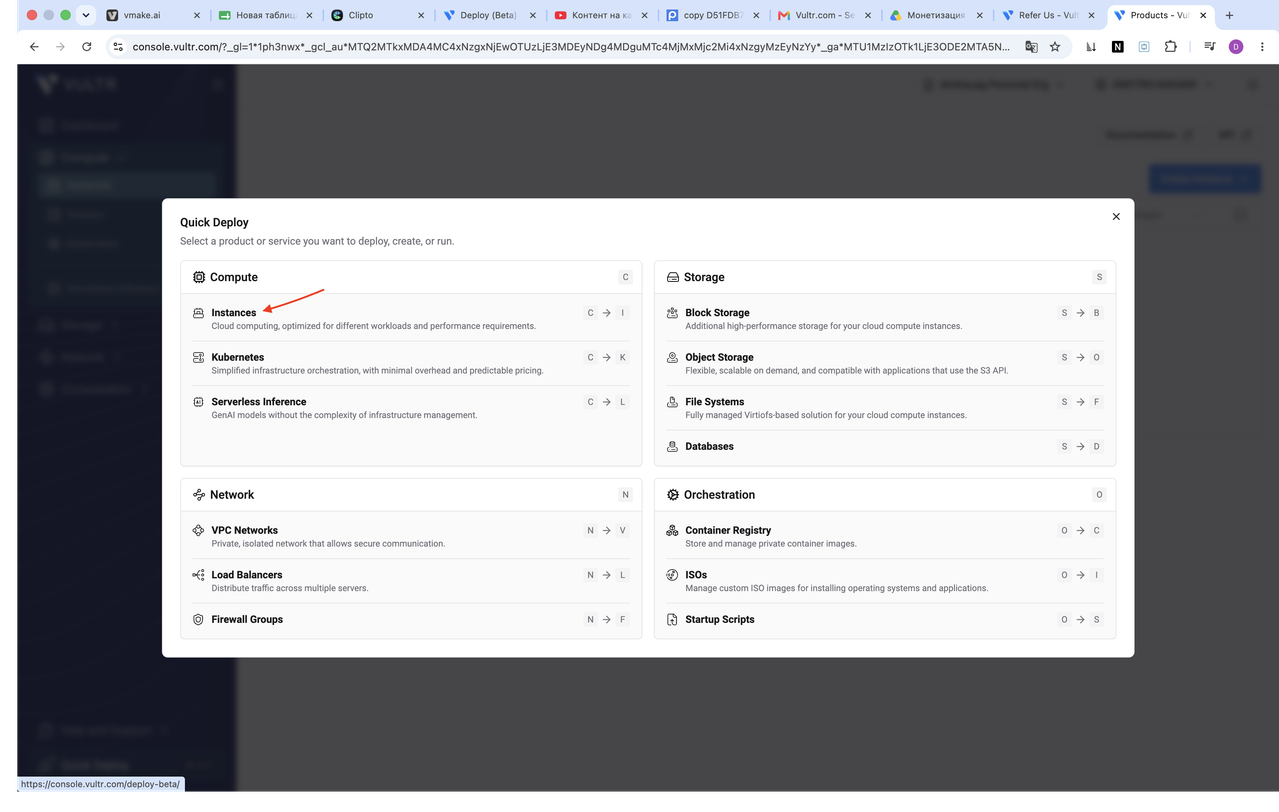Click the Container Registry icon

672,530
